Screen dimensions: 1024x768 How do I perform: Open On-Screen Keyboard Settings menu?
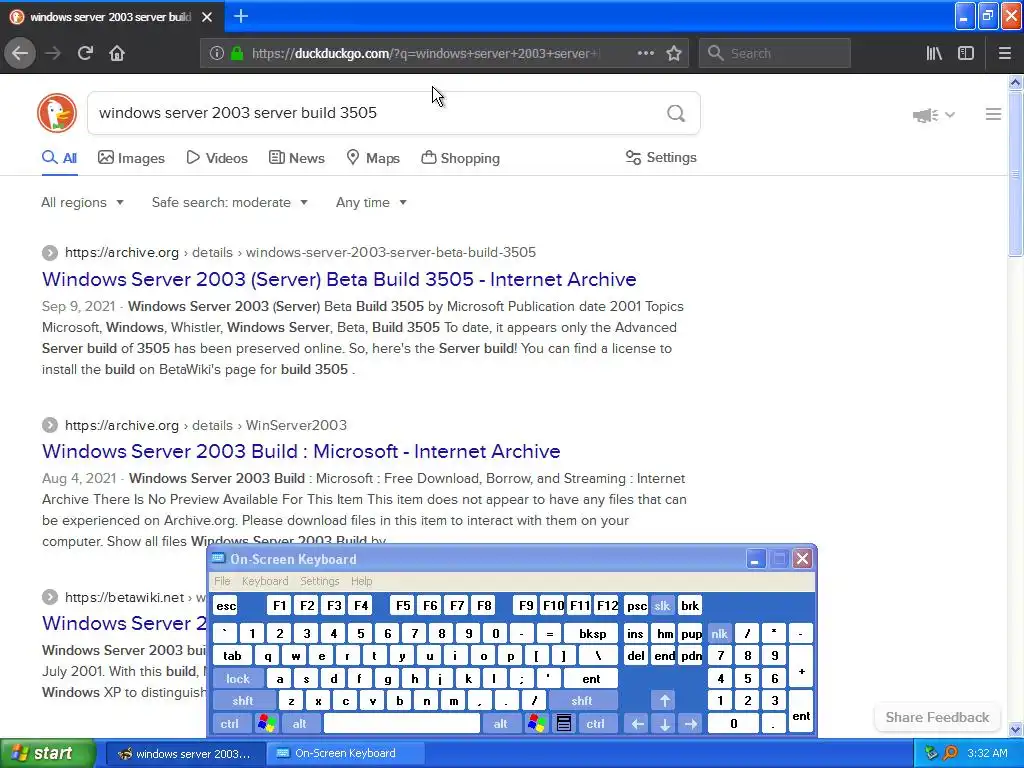(x=319, y=581)
